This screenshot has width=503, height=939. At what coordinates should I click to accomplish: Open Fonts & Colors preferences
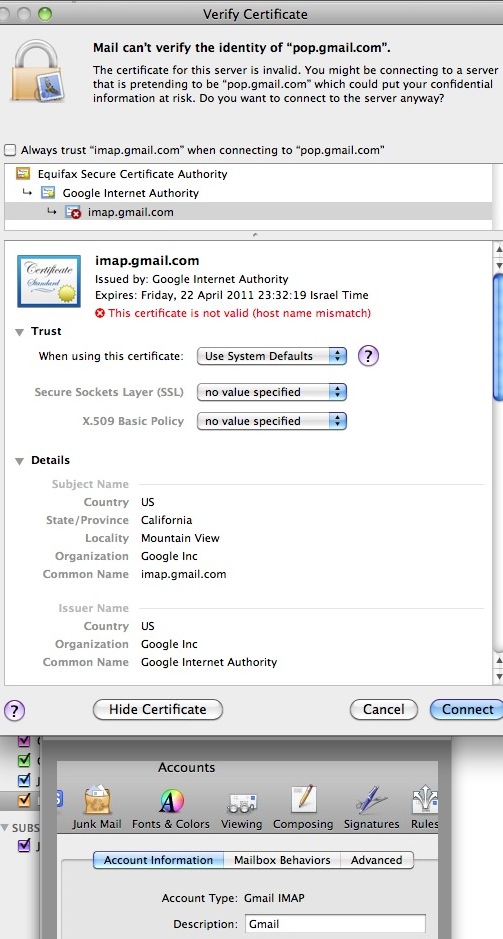click(171, 808)
